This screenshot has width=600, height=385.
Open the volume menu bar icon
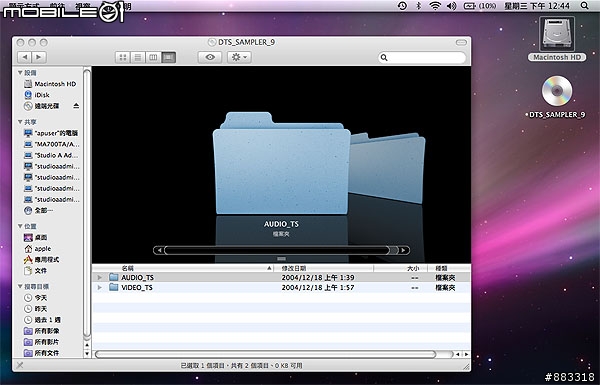click(452, 6)
